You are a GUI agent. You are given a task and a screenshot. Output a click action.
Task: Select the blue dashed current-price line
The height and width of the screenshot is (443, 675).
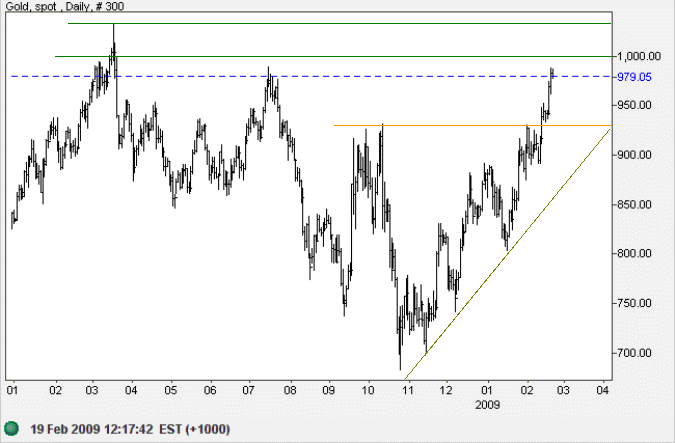coord(311,77)
